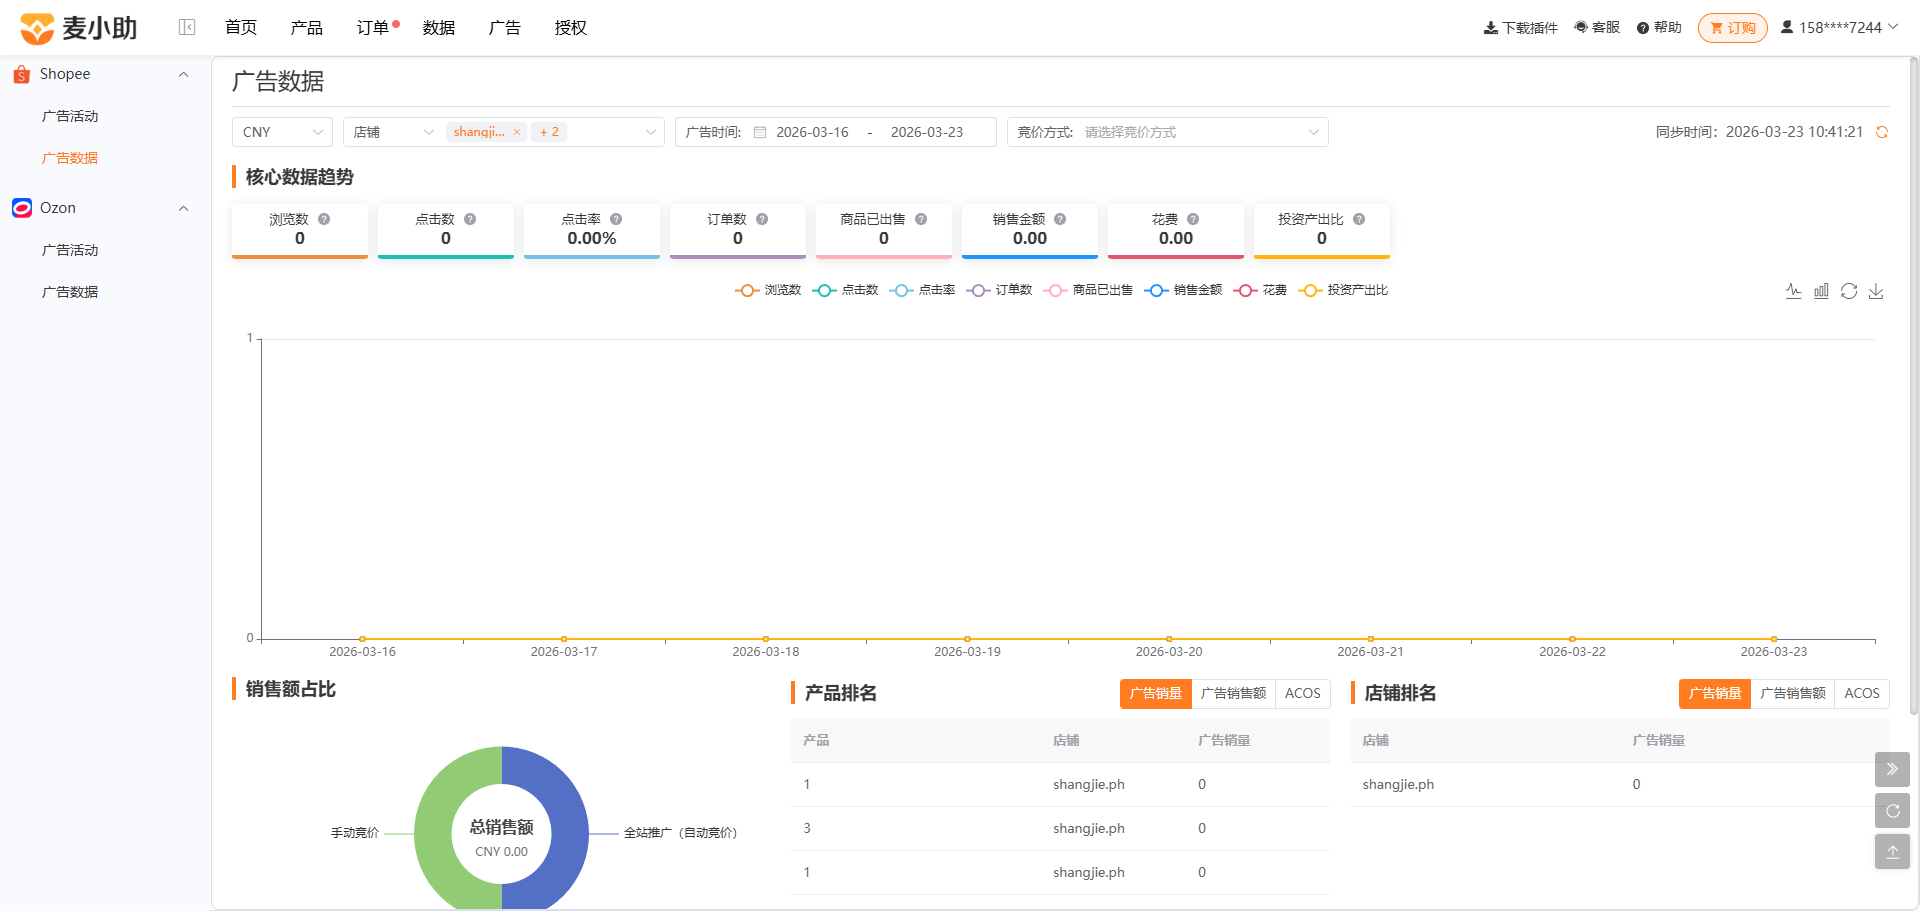Click the calendar icon in 广告时间
Screen dimensions: 1920x911
[760, 132]
